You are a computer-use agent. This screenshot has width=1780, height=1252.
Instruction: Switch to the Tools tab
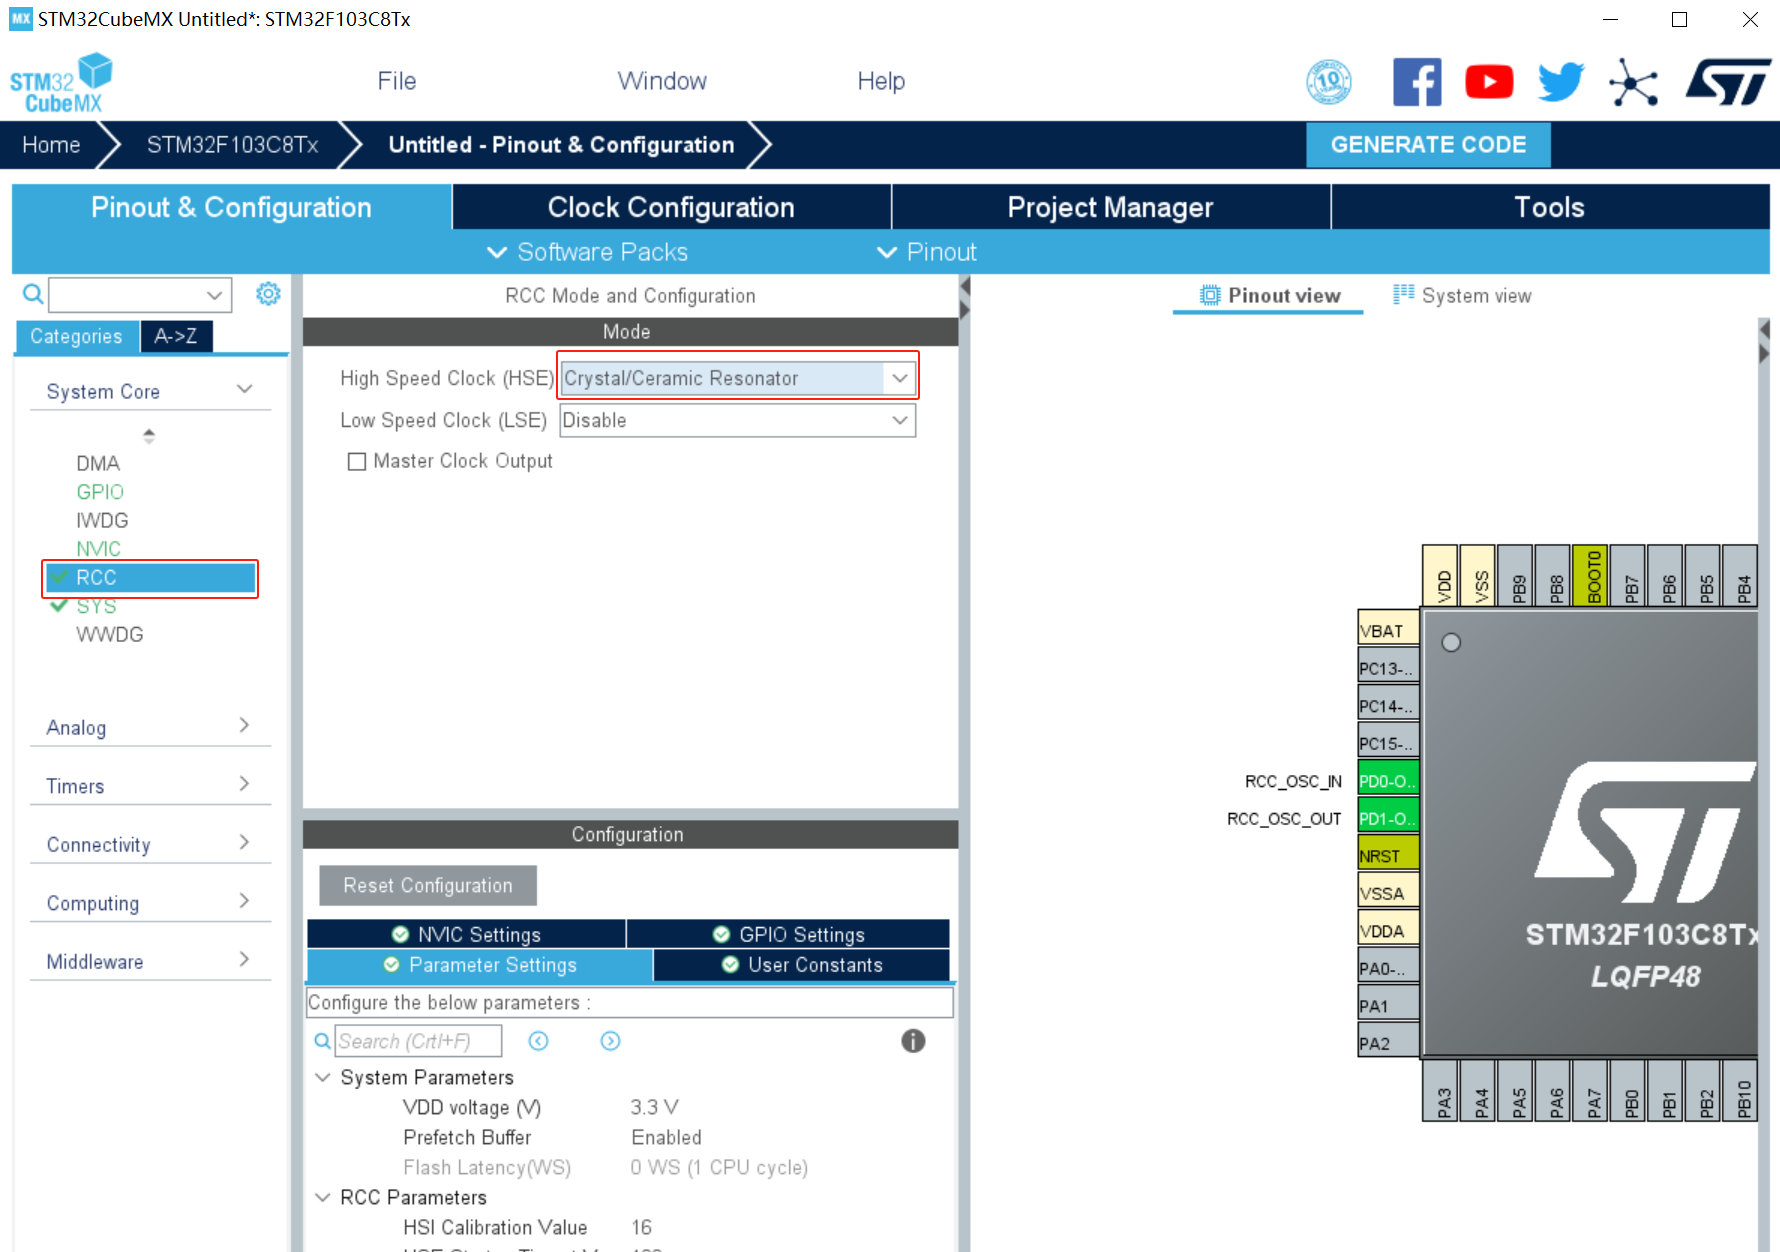(1549, 207)
